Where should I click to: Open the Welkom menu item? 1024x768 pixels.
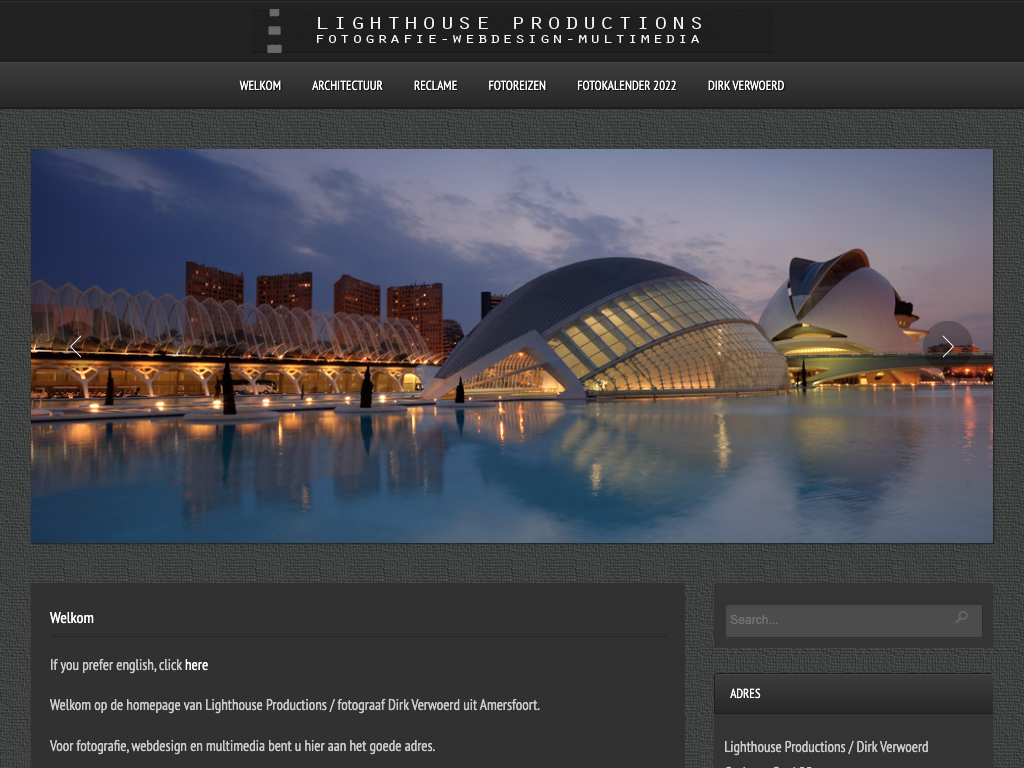[260, 86]
